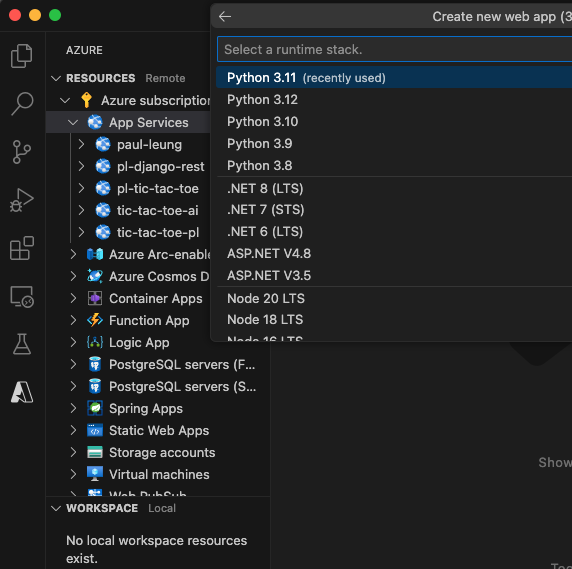Expand the Spring Apps node
The image size is (572, 569).
pos(73,408)
